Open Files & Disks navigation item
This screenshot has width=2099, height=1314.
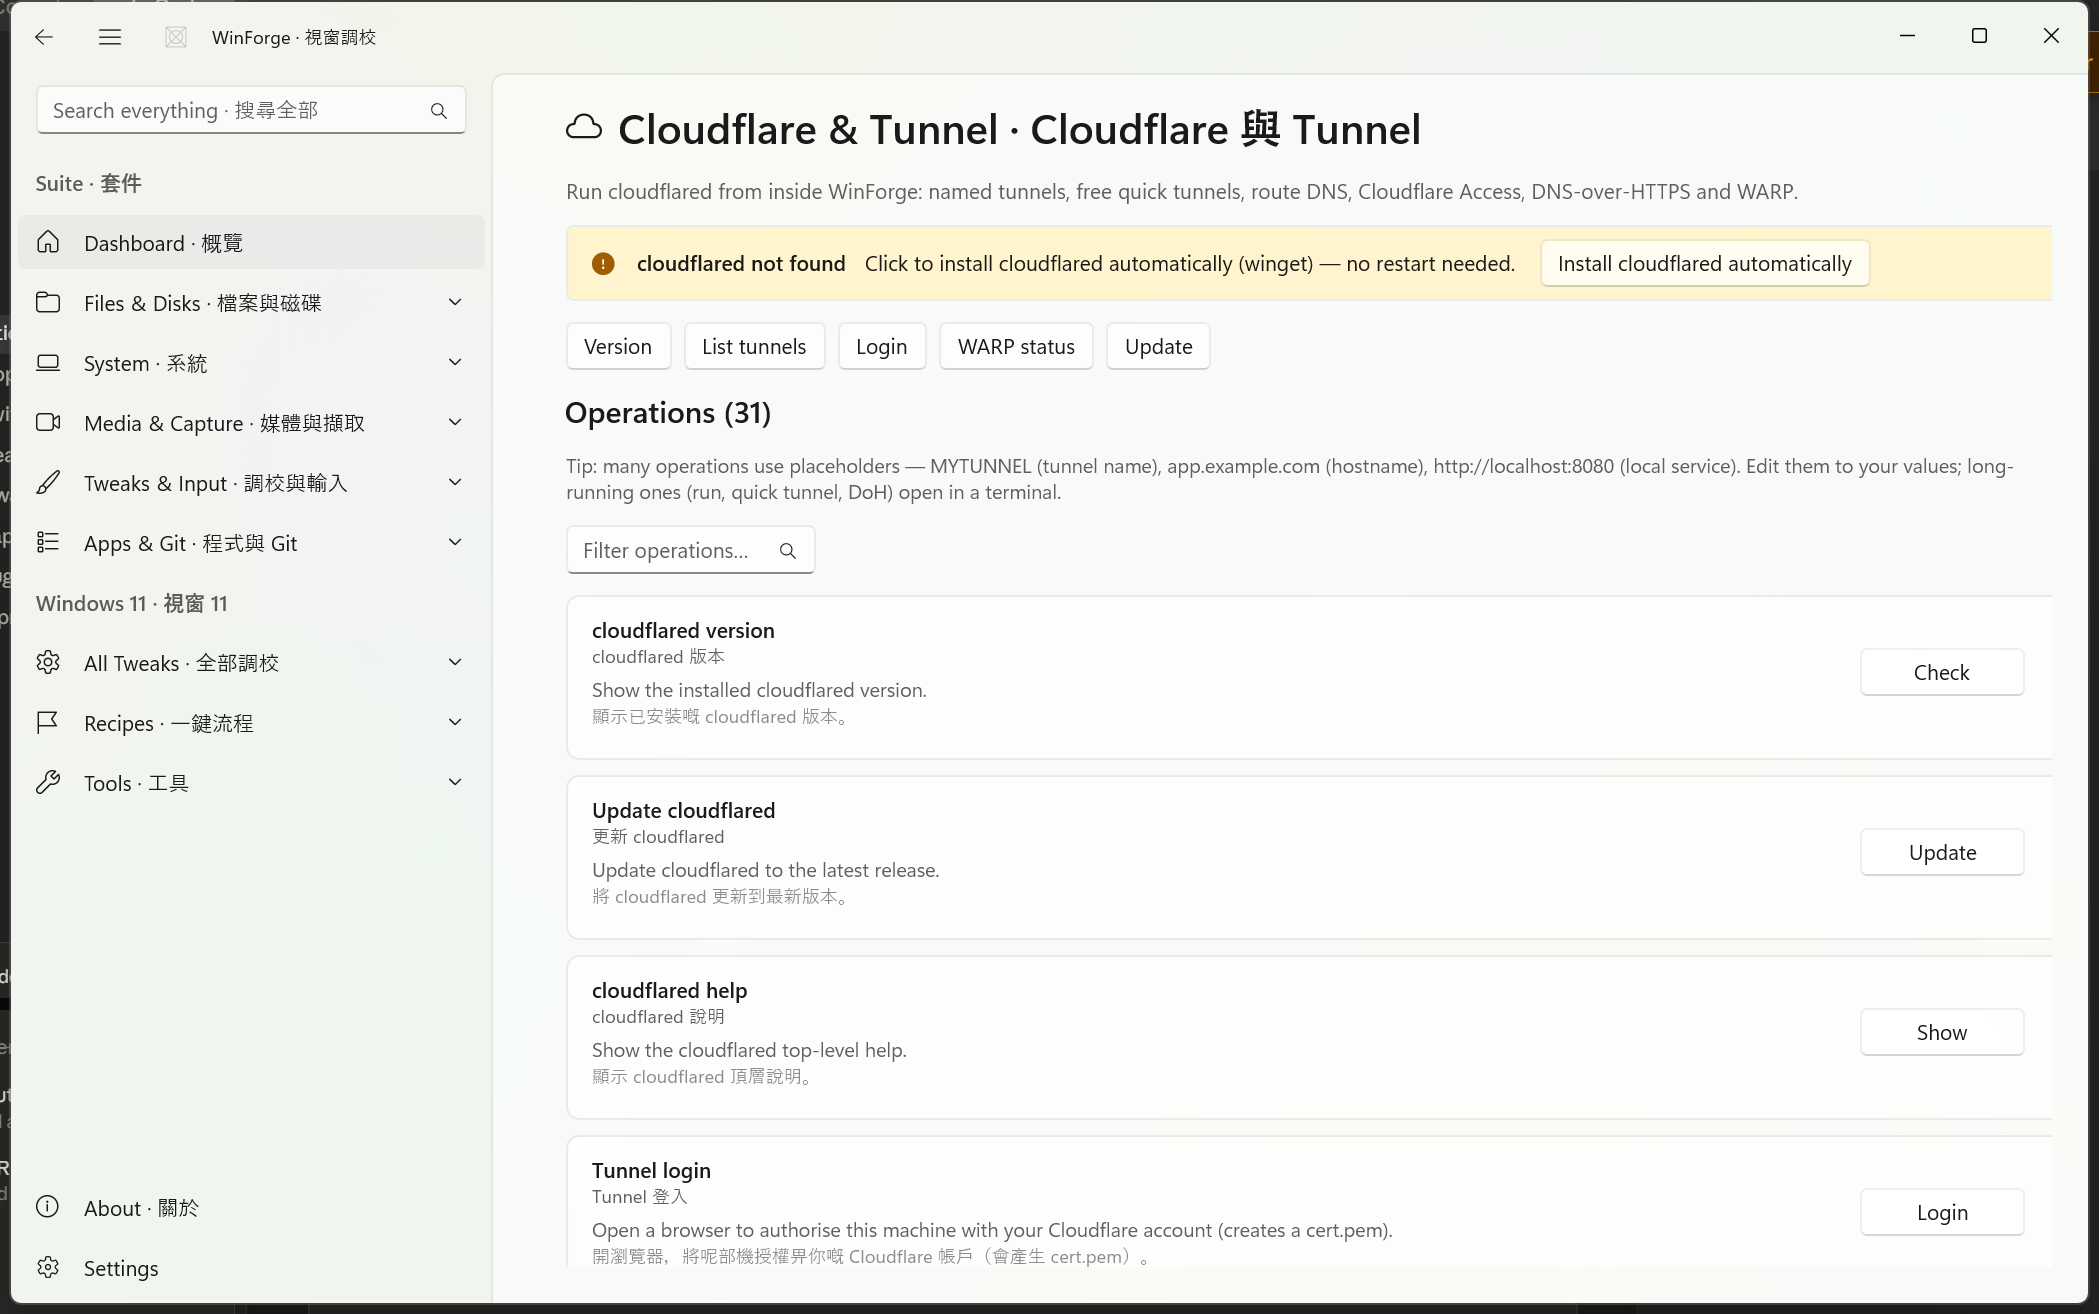coord(251,303)
